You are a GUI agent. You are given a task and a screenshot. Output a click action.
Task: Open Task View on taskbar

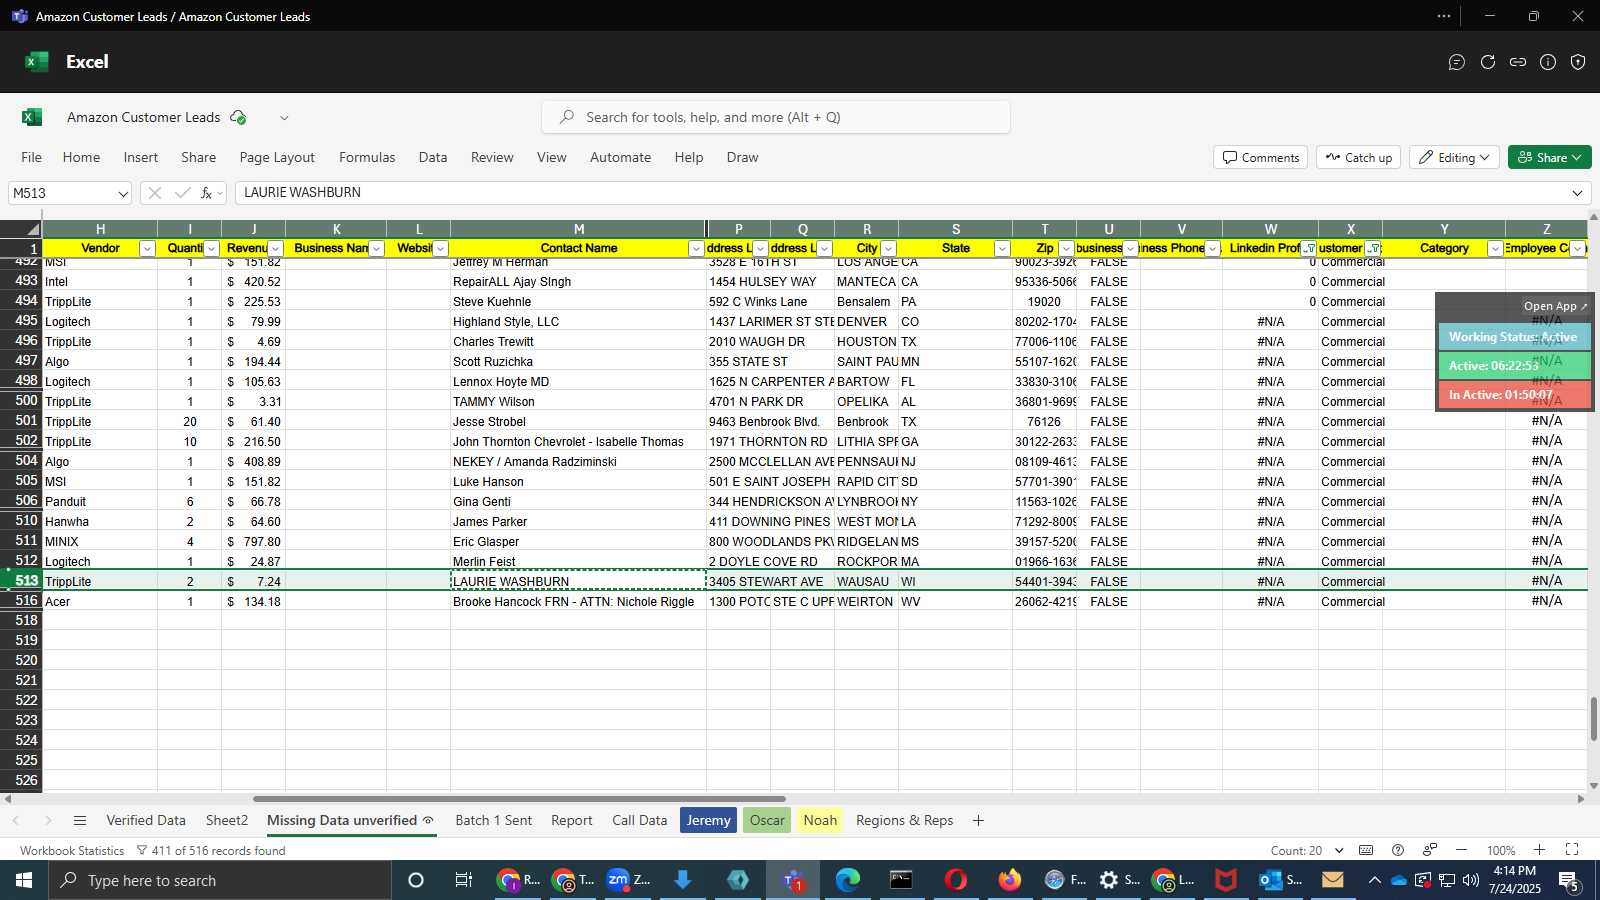[463, 880]
